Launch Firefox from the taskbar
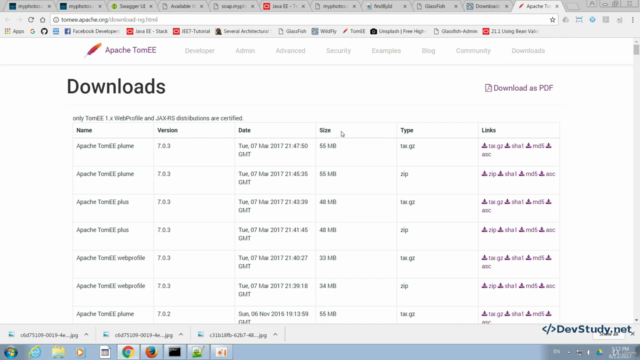Viewport: 640px width, 360px height. (151, 352)
